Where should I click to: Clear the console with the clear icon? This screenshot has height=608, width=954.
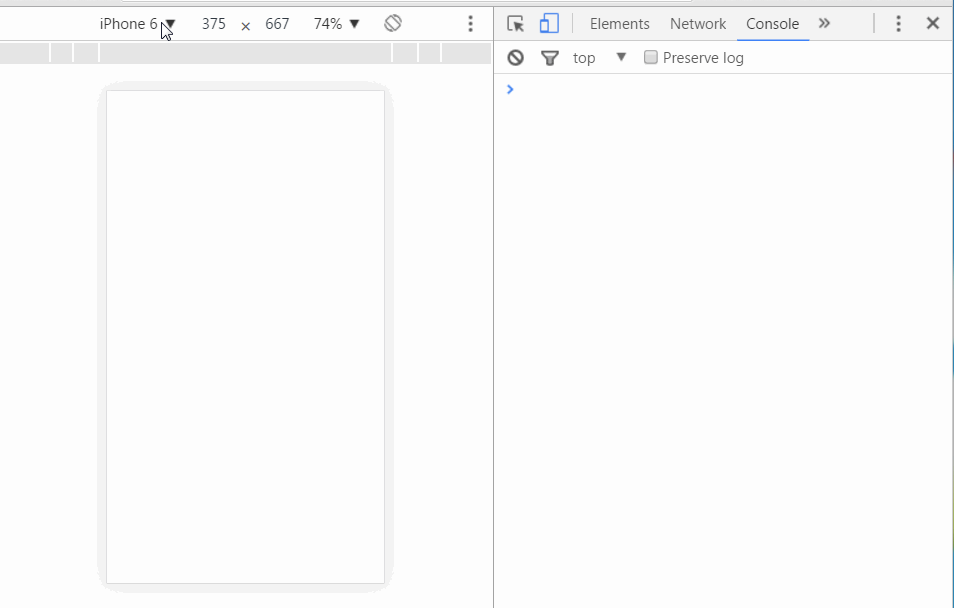click(x=515, y=58)
